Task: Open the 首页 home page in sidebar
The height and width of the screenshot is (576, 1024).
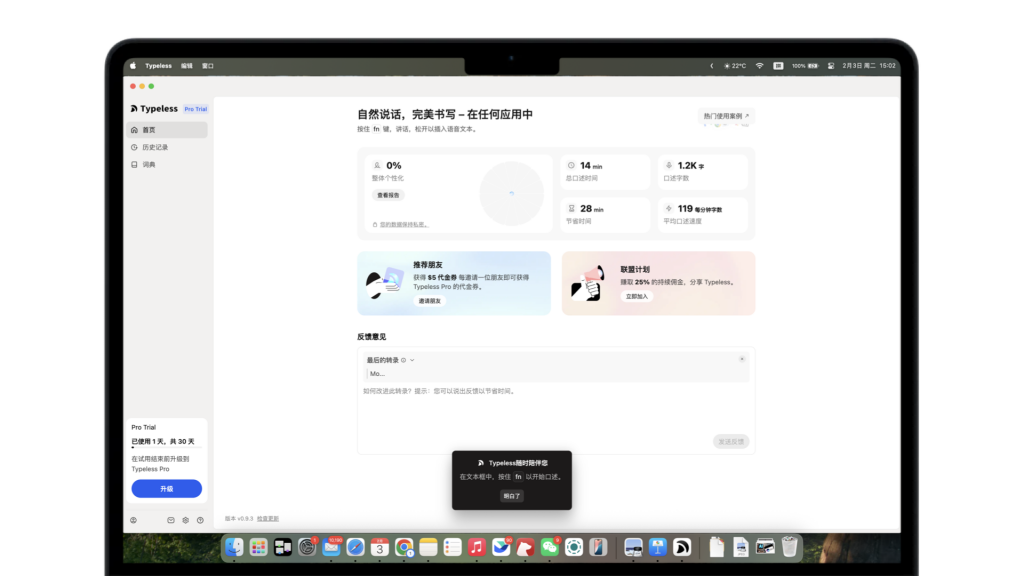Action: [148, 130]
